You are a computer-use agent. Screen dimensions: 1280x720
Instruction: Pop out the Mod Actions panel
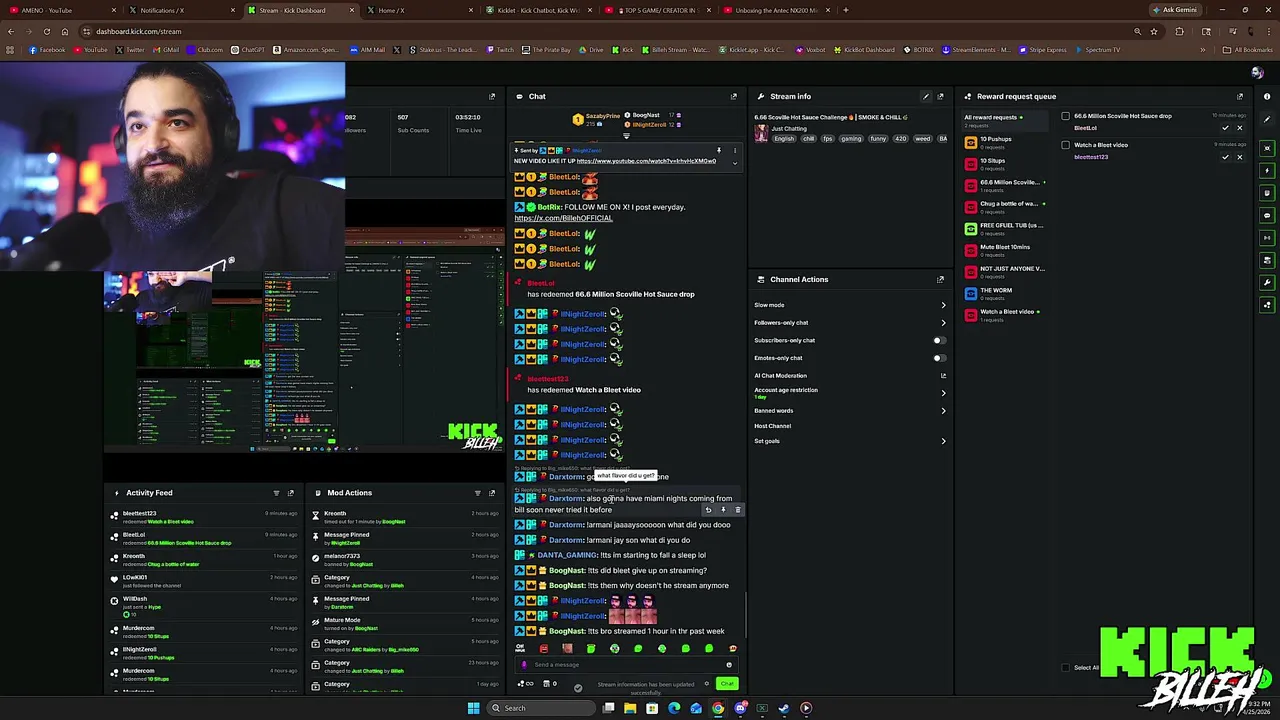coord(491,493)
